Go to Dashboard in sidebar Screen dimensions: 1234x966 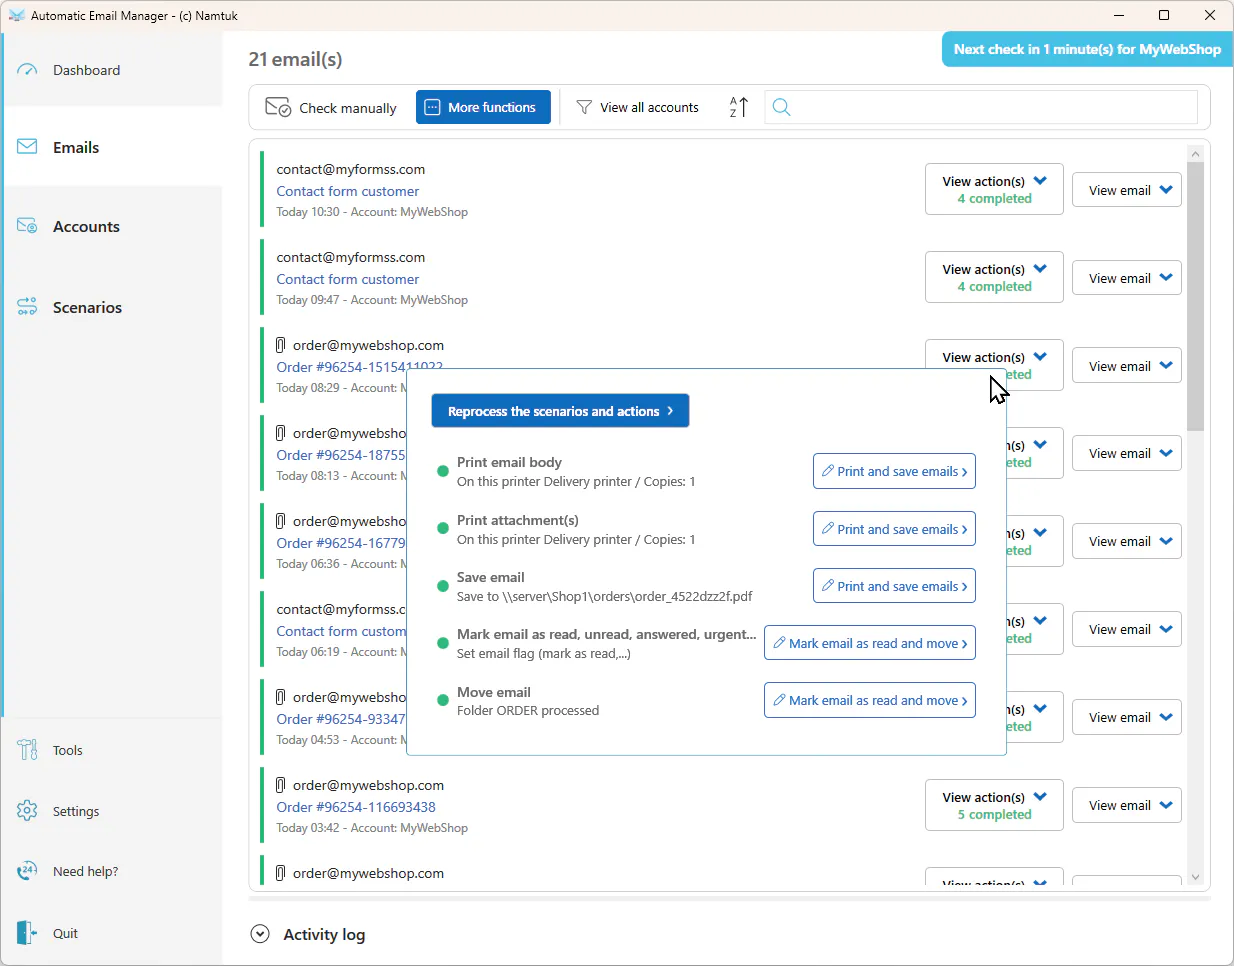(x=113, y=70)
